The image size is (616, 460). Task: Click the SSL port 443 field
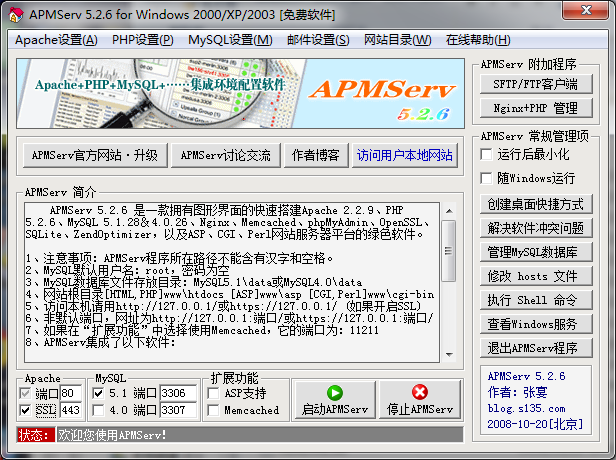point(71,410)
